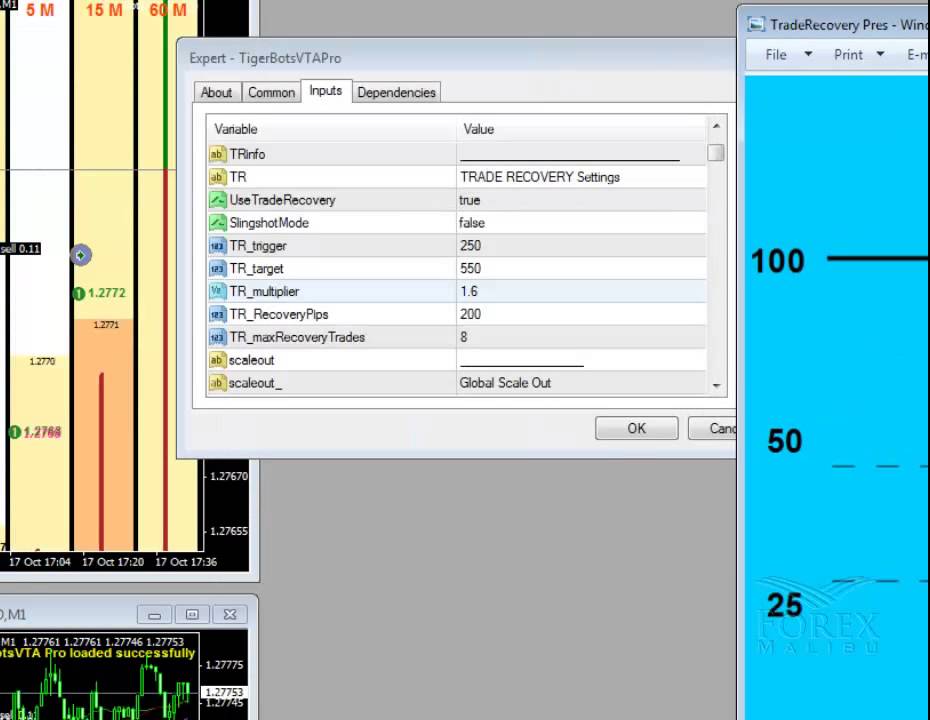Expand the File dropdown arrow
930x720 pixels.
point(808,54)
